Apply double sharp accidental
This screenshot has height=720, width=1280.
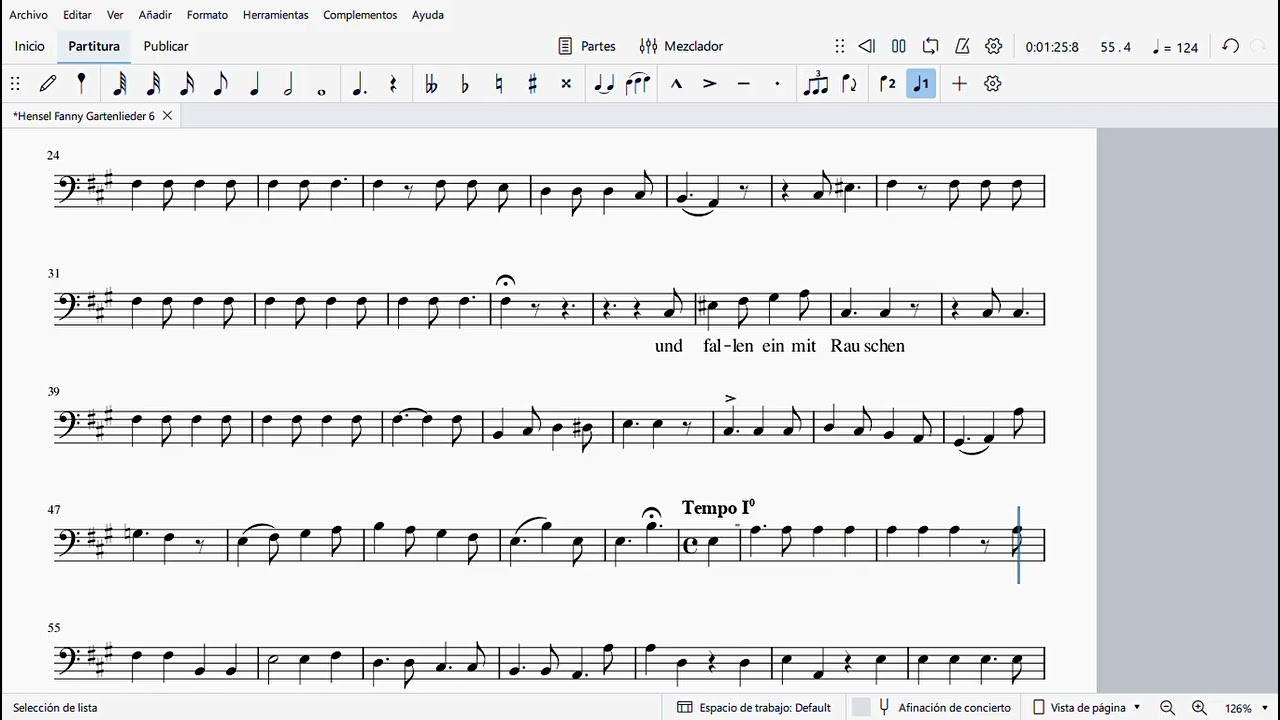click(x=566, y=84)
